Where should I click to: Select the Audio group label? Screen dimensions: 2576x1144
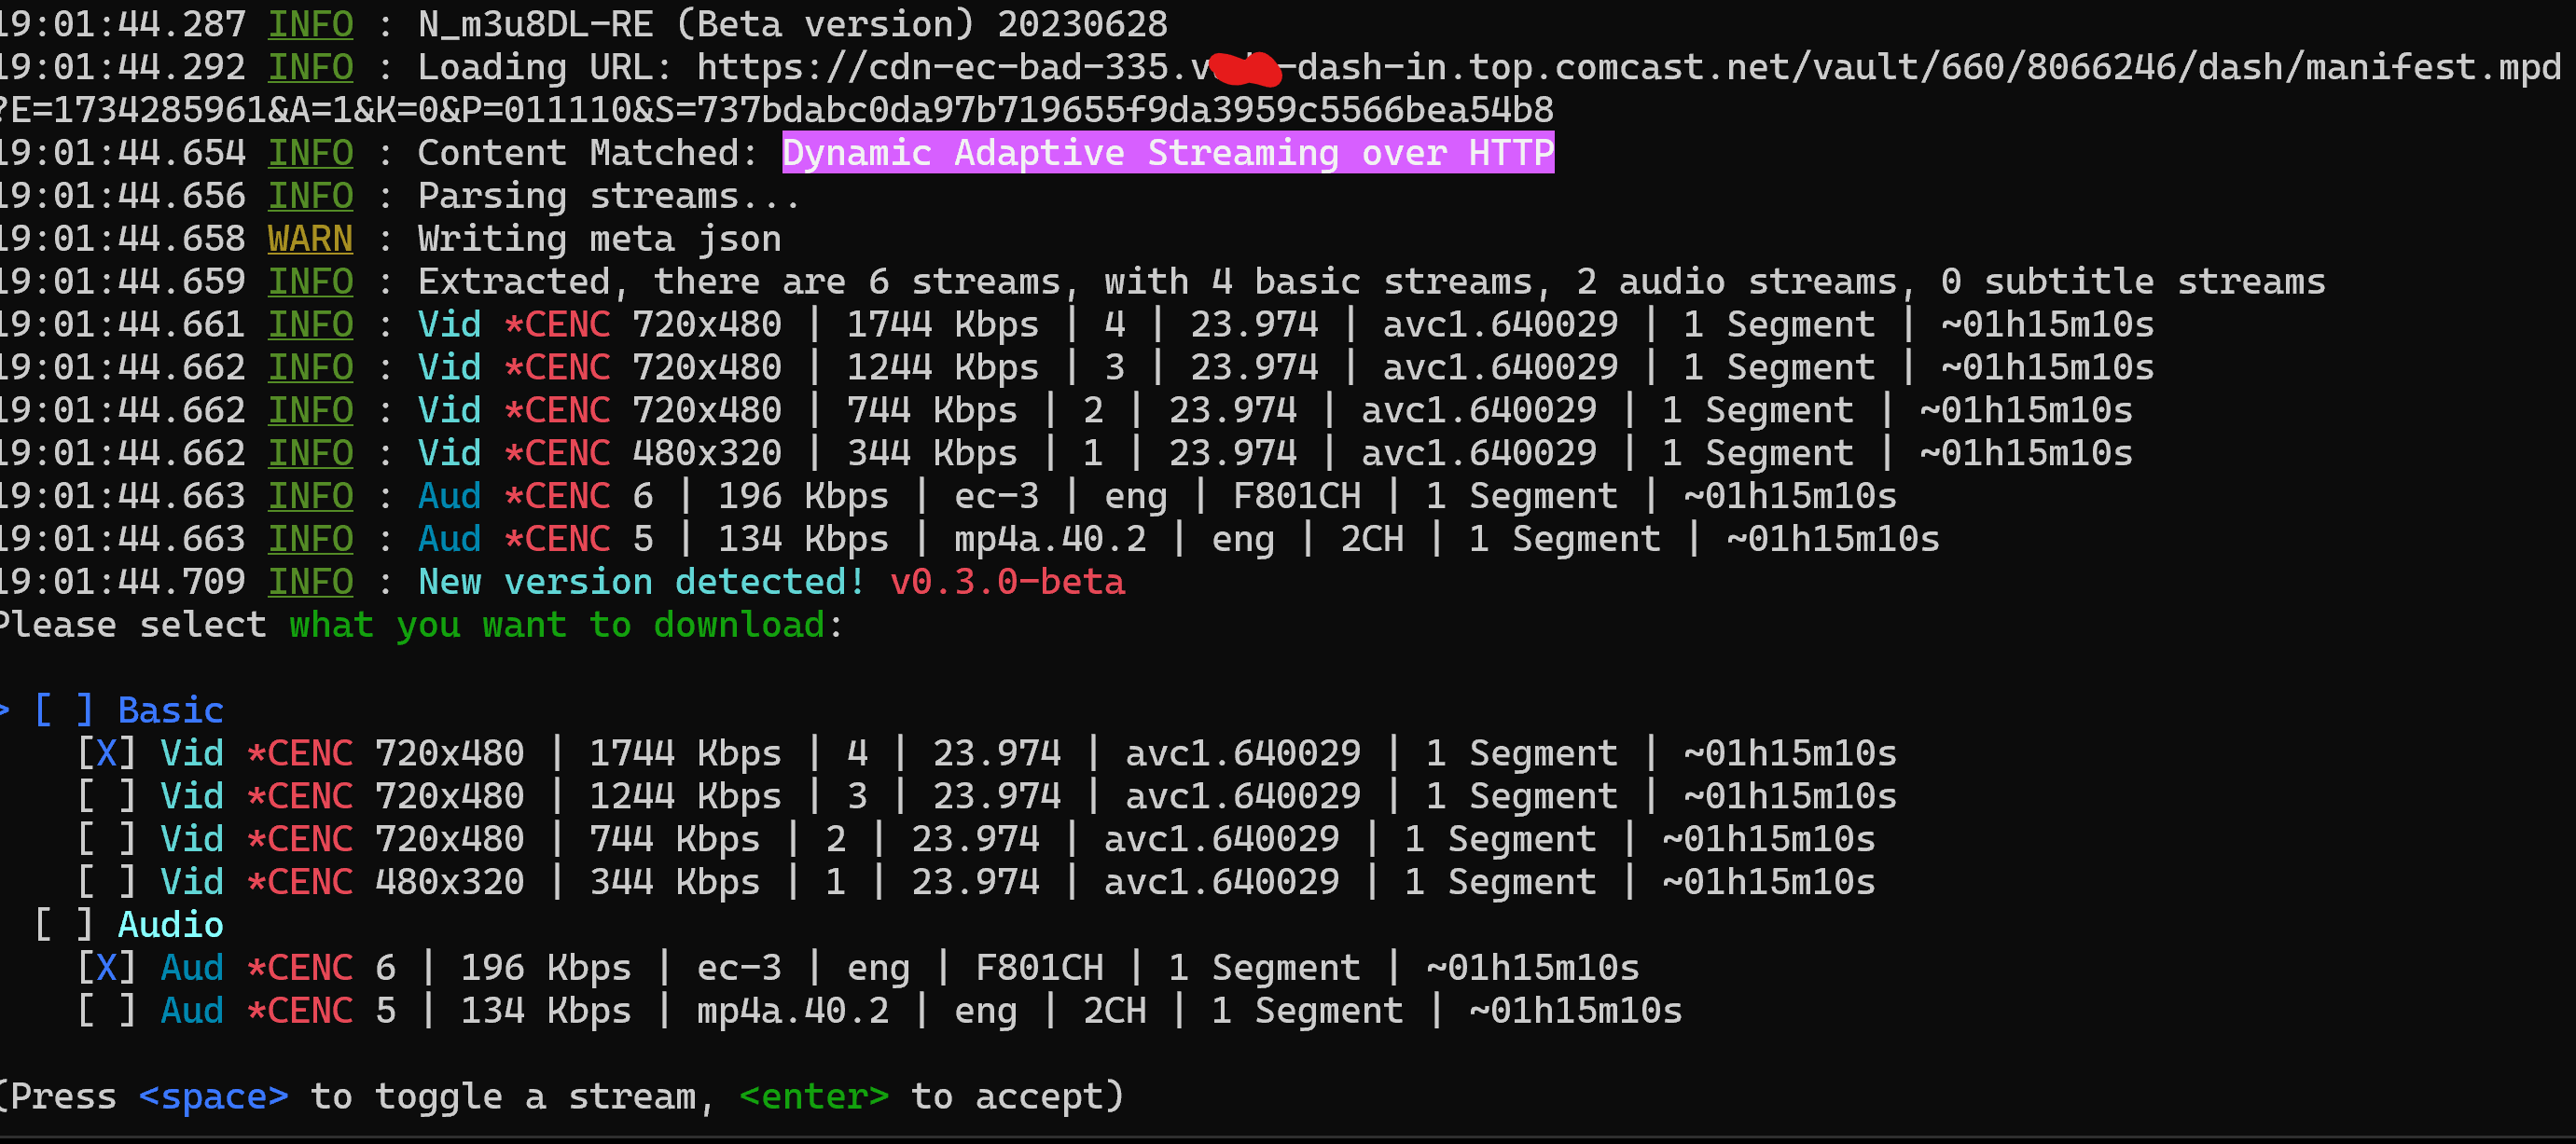pos(170,925)
